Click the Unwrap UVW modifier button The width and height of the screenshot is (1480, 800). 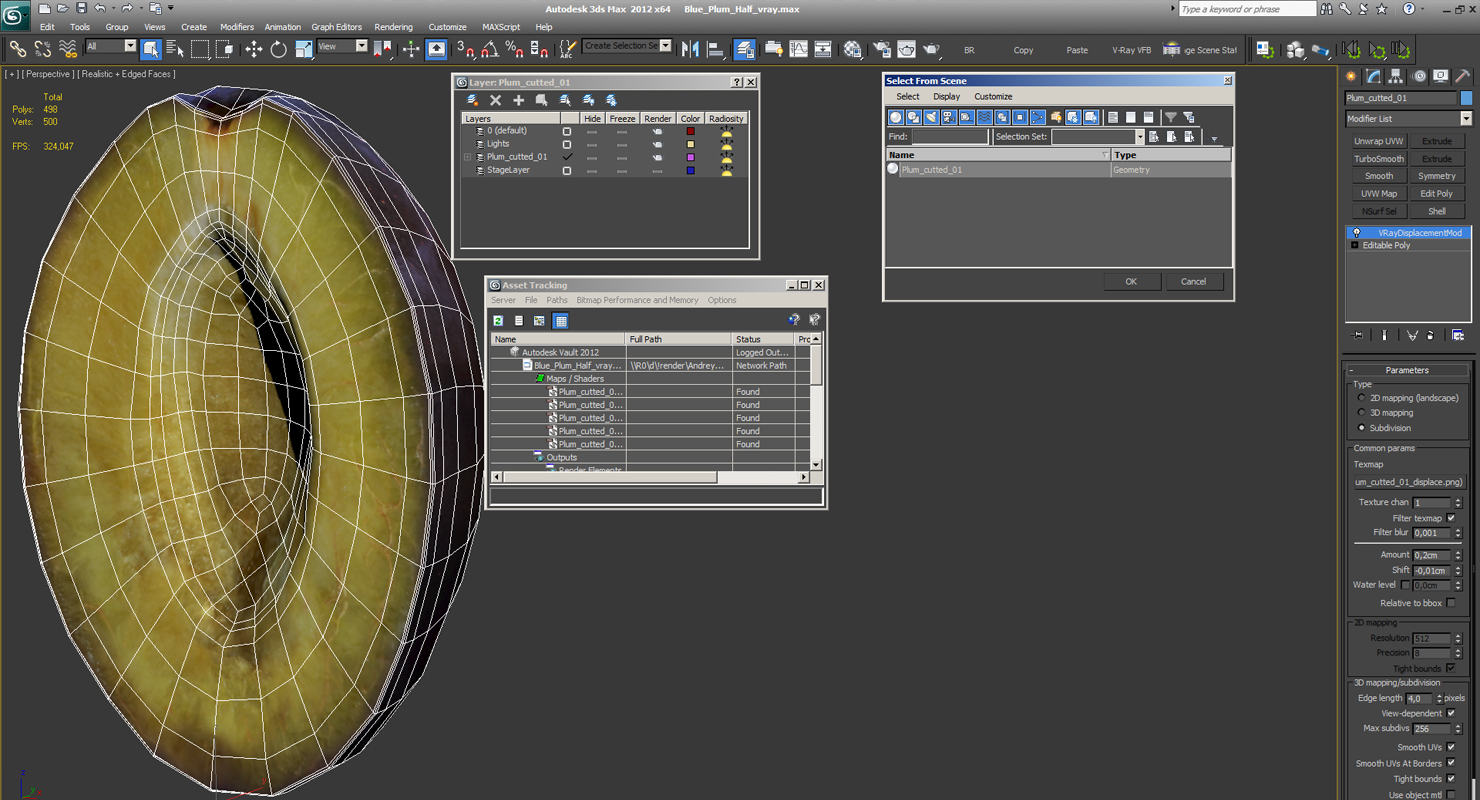[1379, 141]
